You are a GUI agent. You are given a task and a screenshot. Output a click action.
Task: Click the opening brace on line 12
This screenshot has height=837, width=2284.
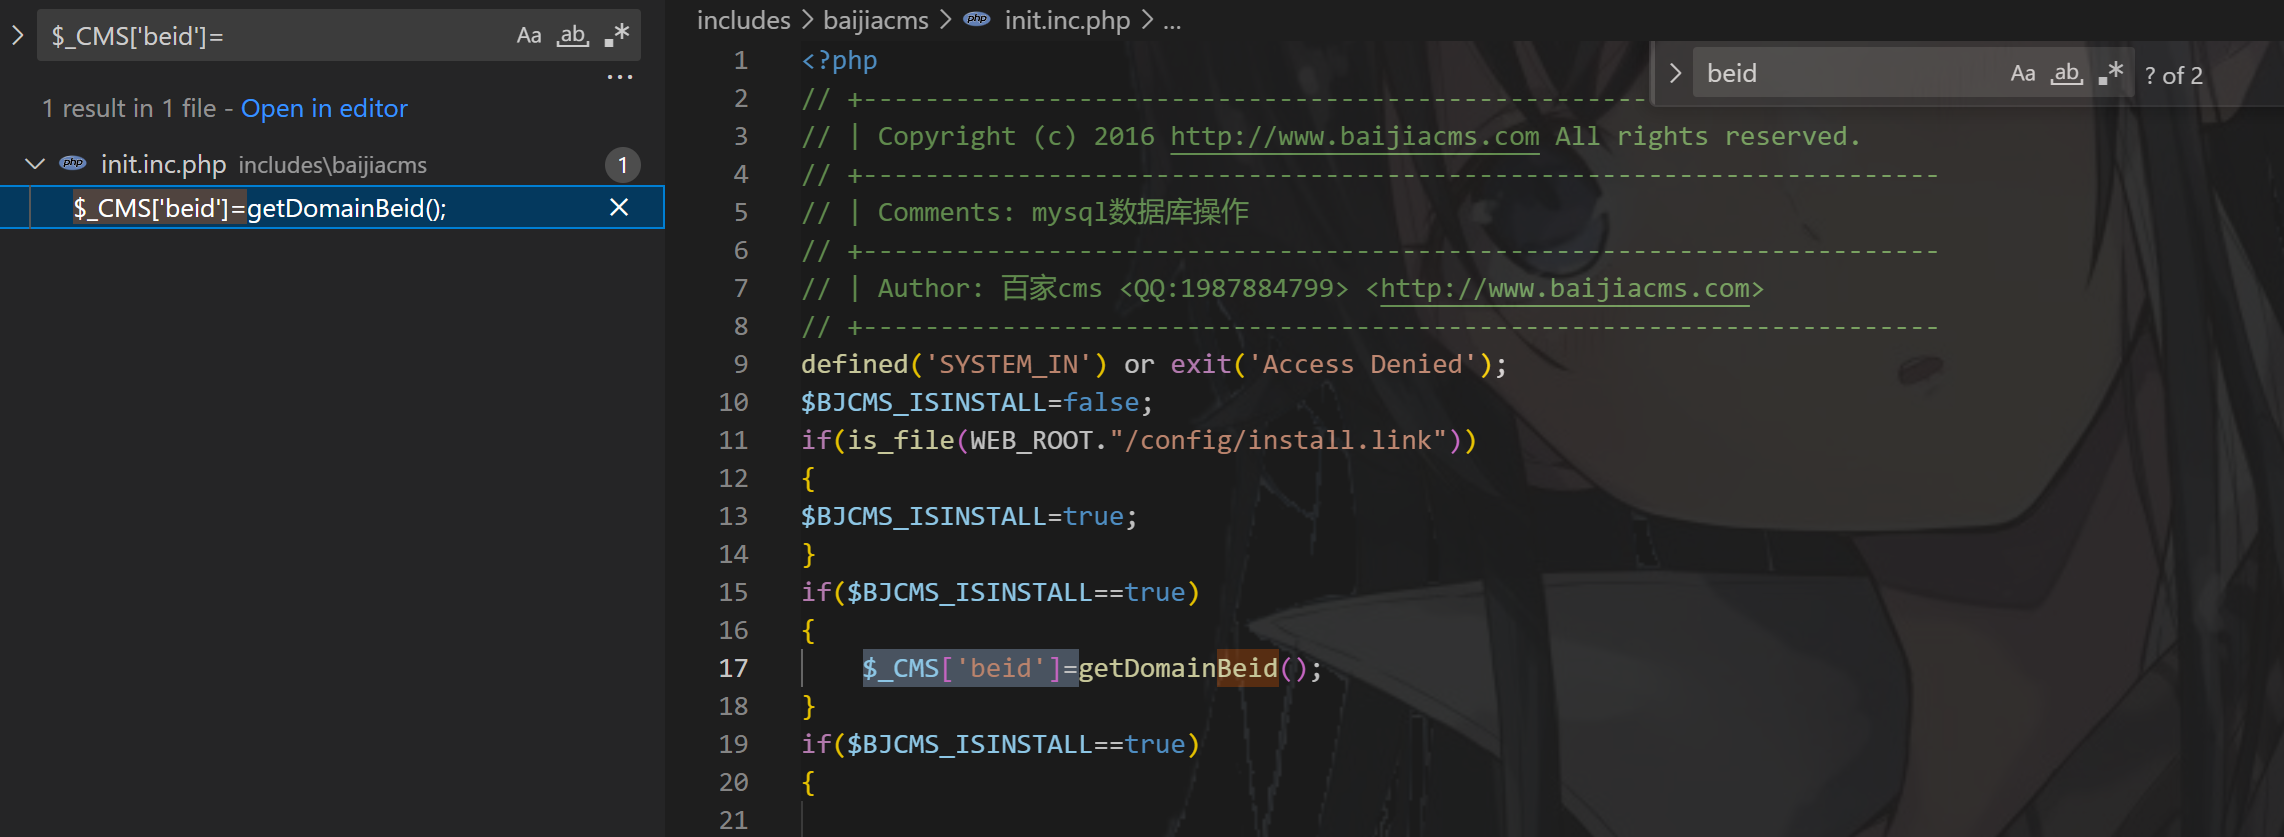(808, 478)
